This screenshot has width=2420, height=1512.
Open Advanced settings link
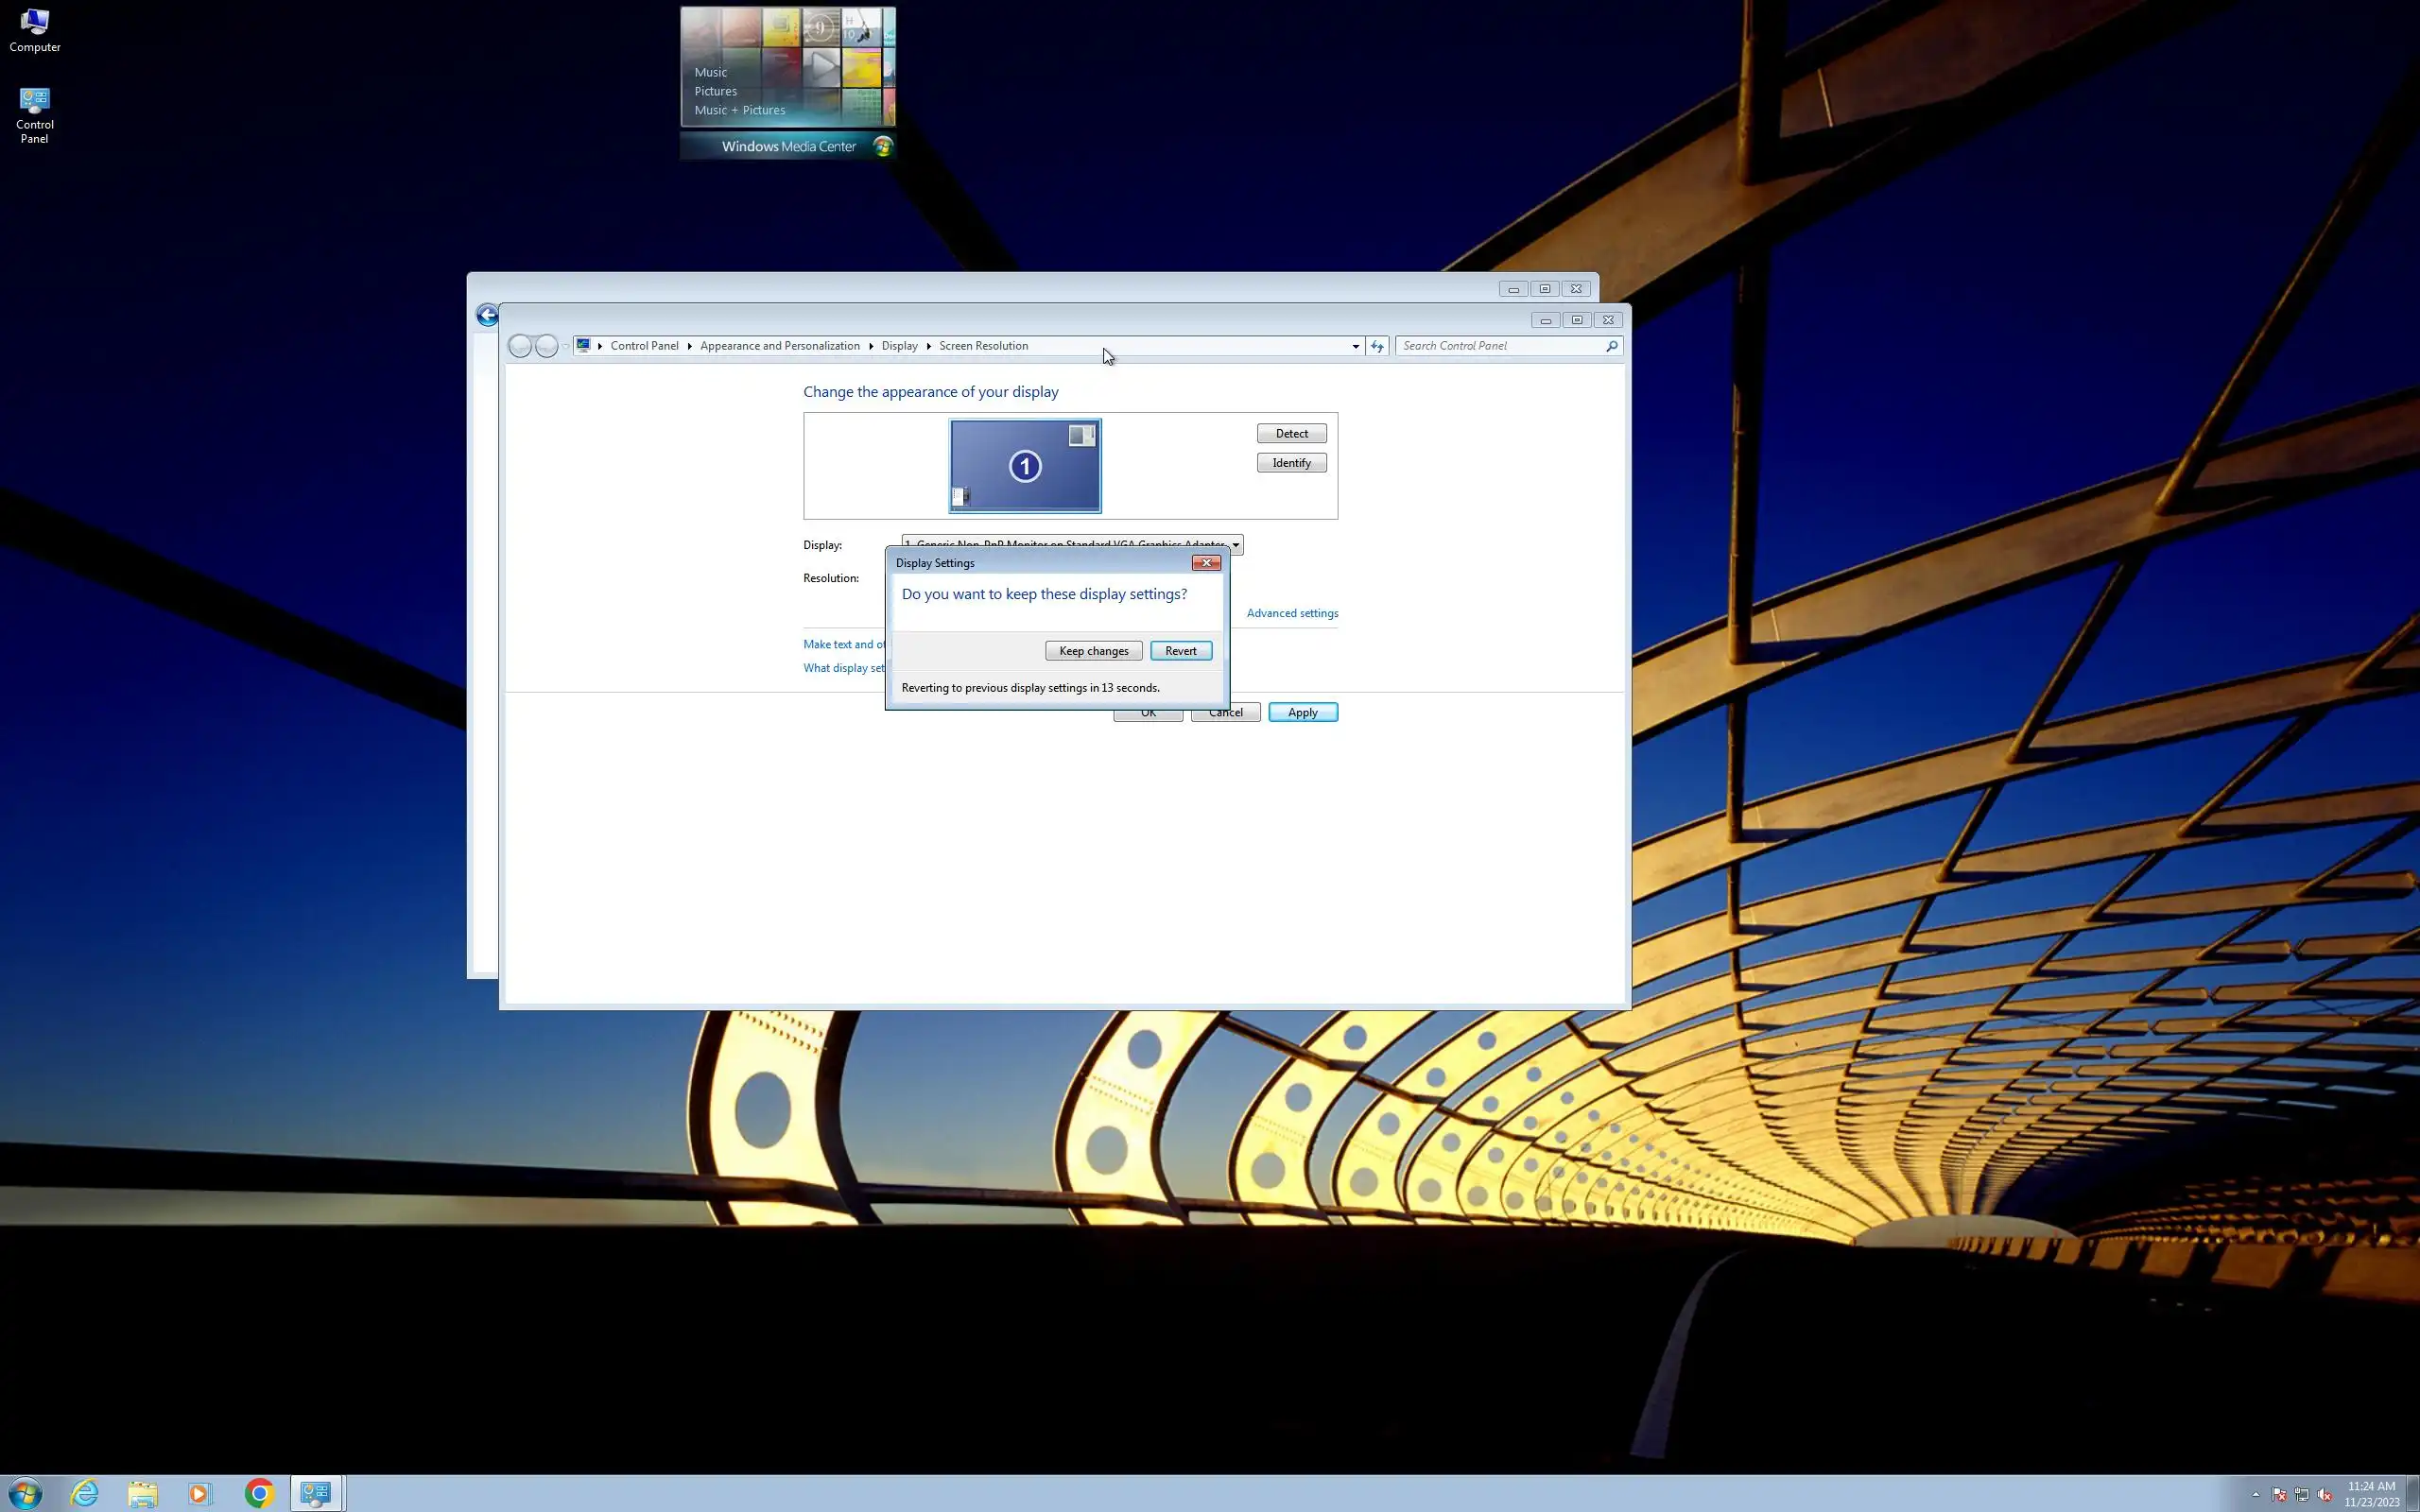pyautogui.click(x=1291, y=613)
